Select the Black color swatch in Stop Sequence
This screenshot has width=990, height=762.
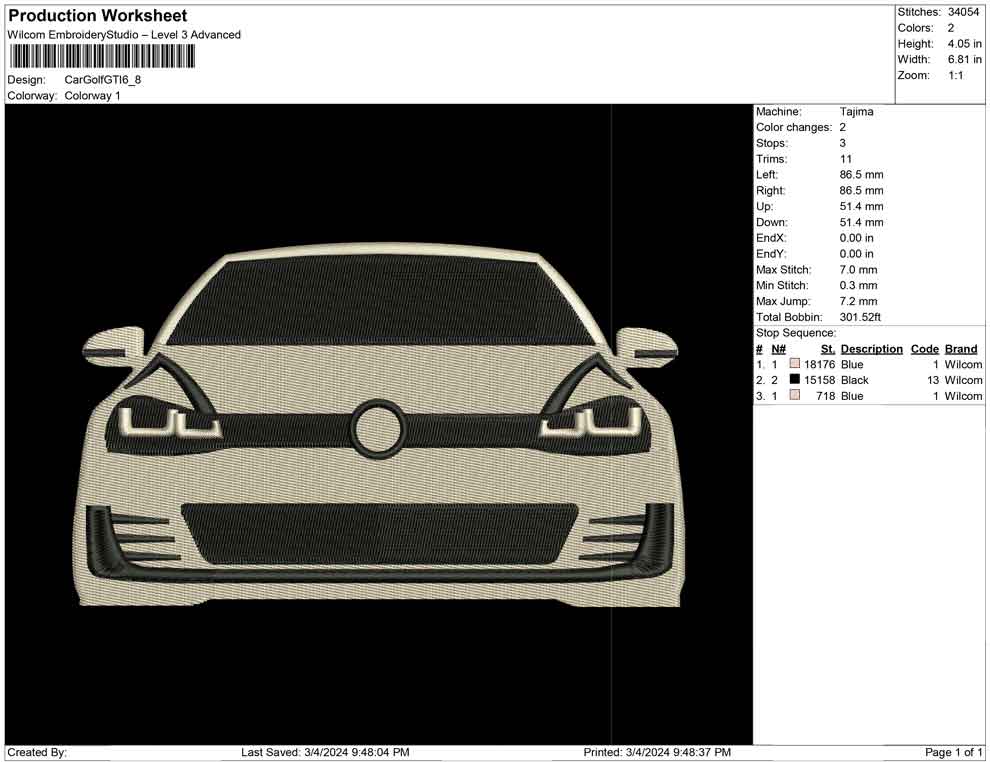coord(795,380)
